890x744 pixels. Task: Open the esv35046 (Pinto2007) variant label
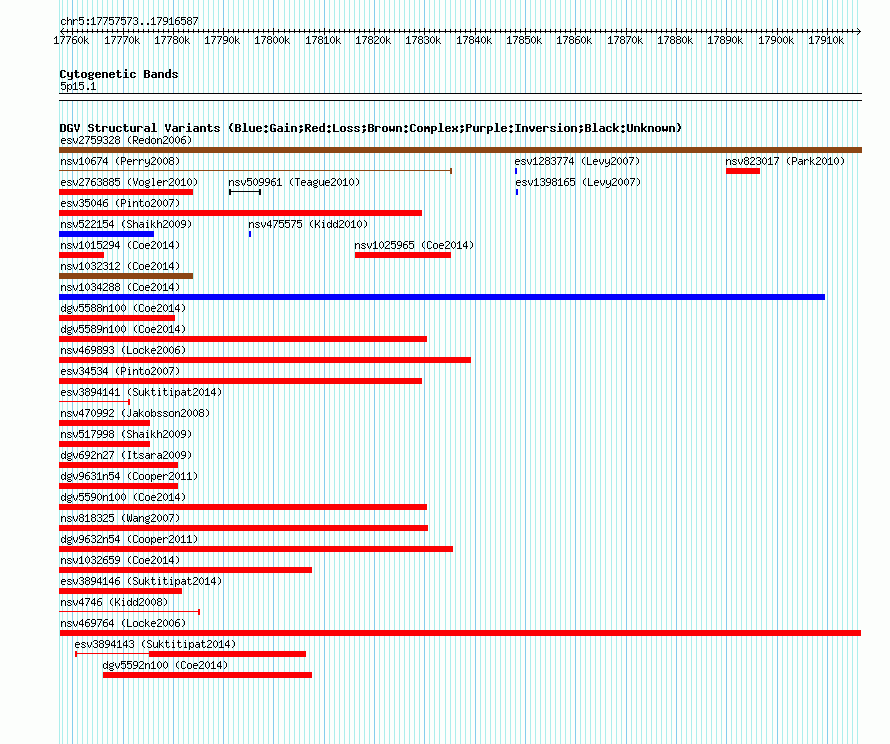[x=120, y=203]
